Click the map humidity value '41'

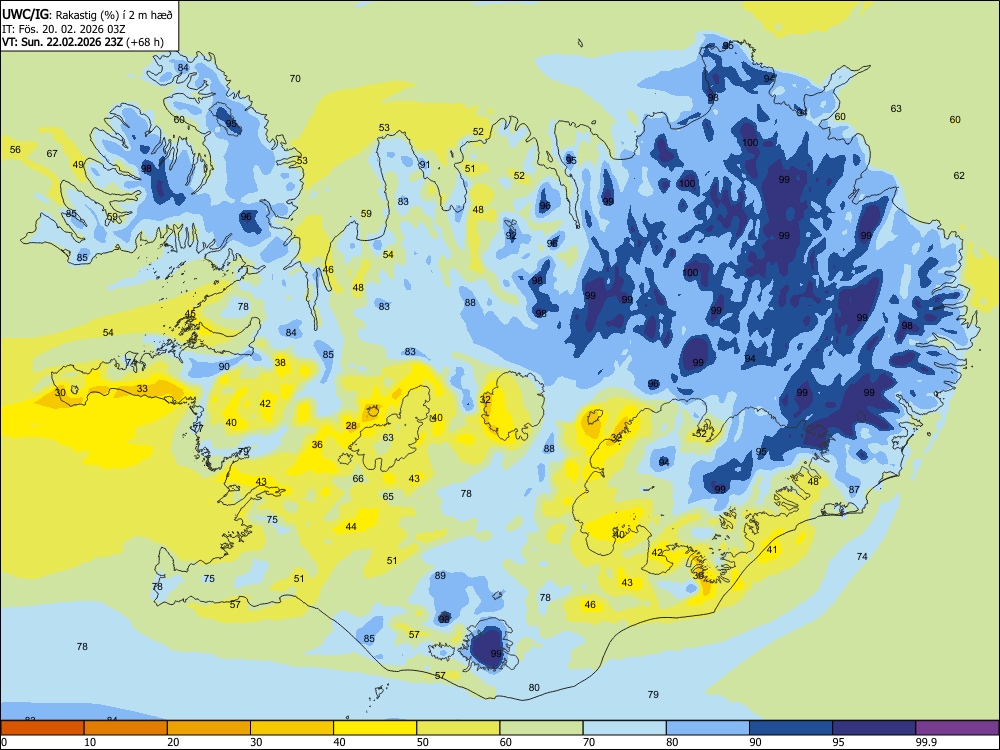(x=772, y=549)
